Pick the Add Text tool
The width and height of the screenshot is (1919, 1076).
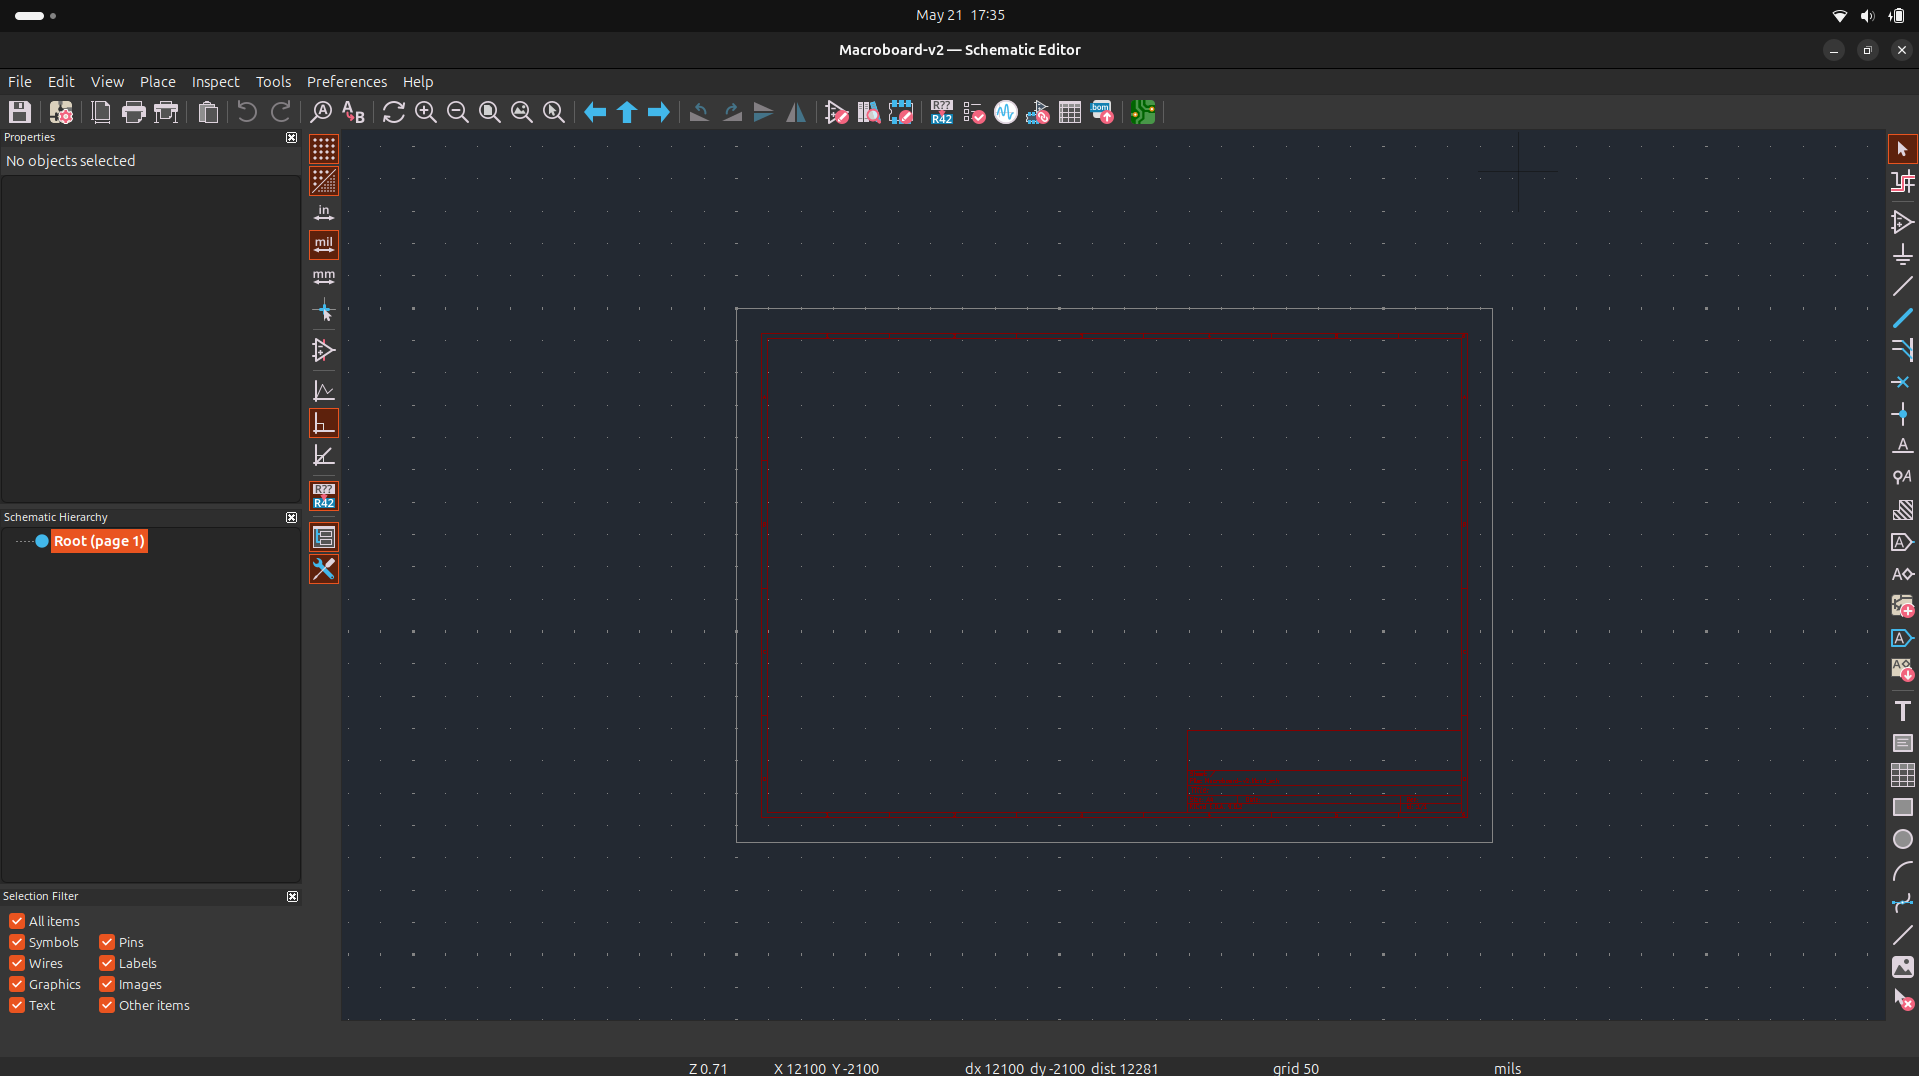tap(1903, 711)
